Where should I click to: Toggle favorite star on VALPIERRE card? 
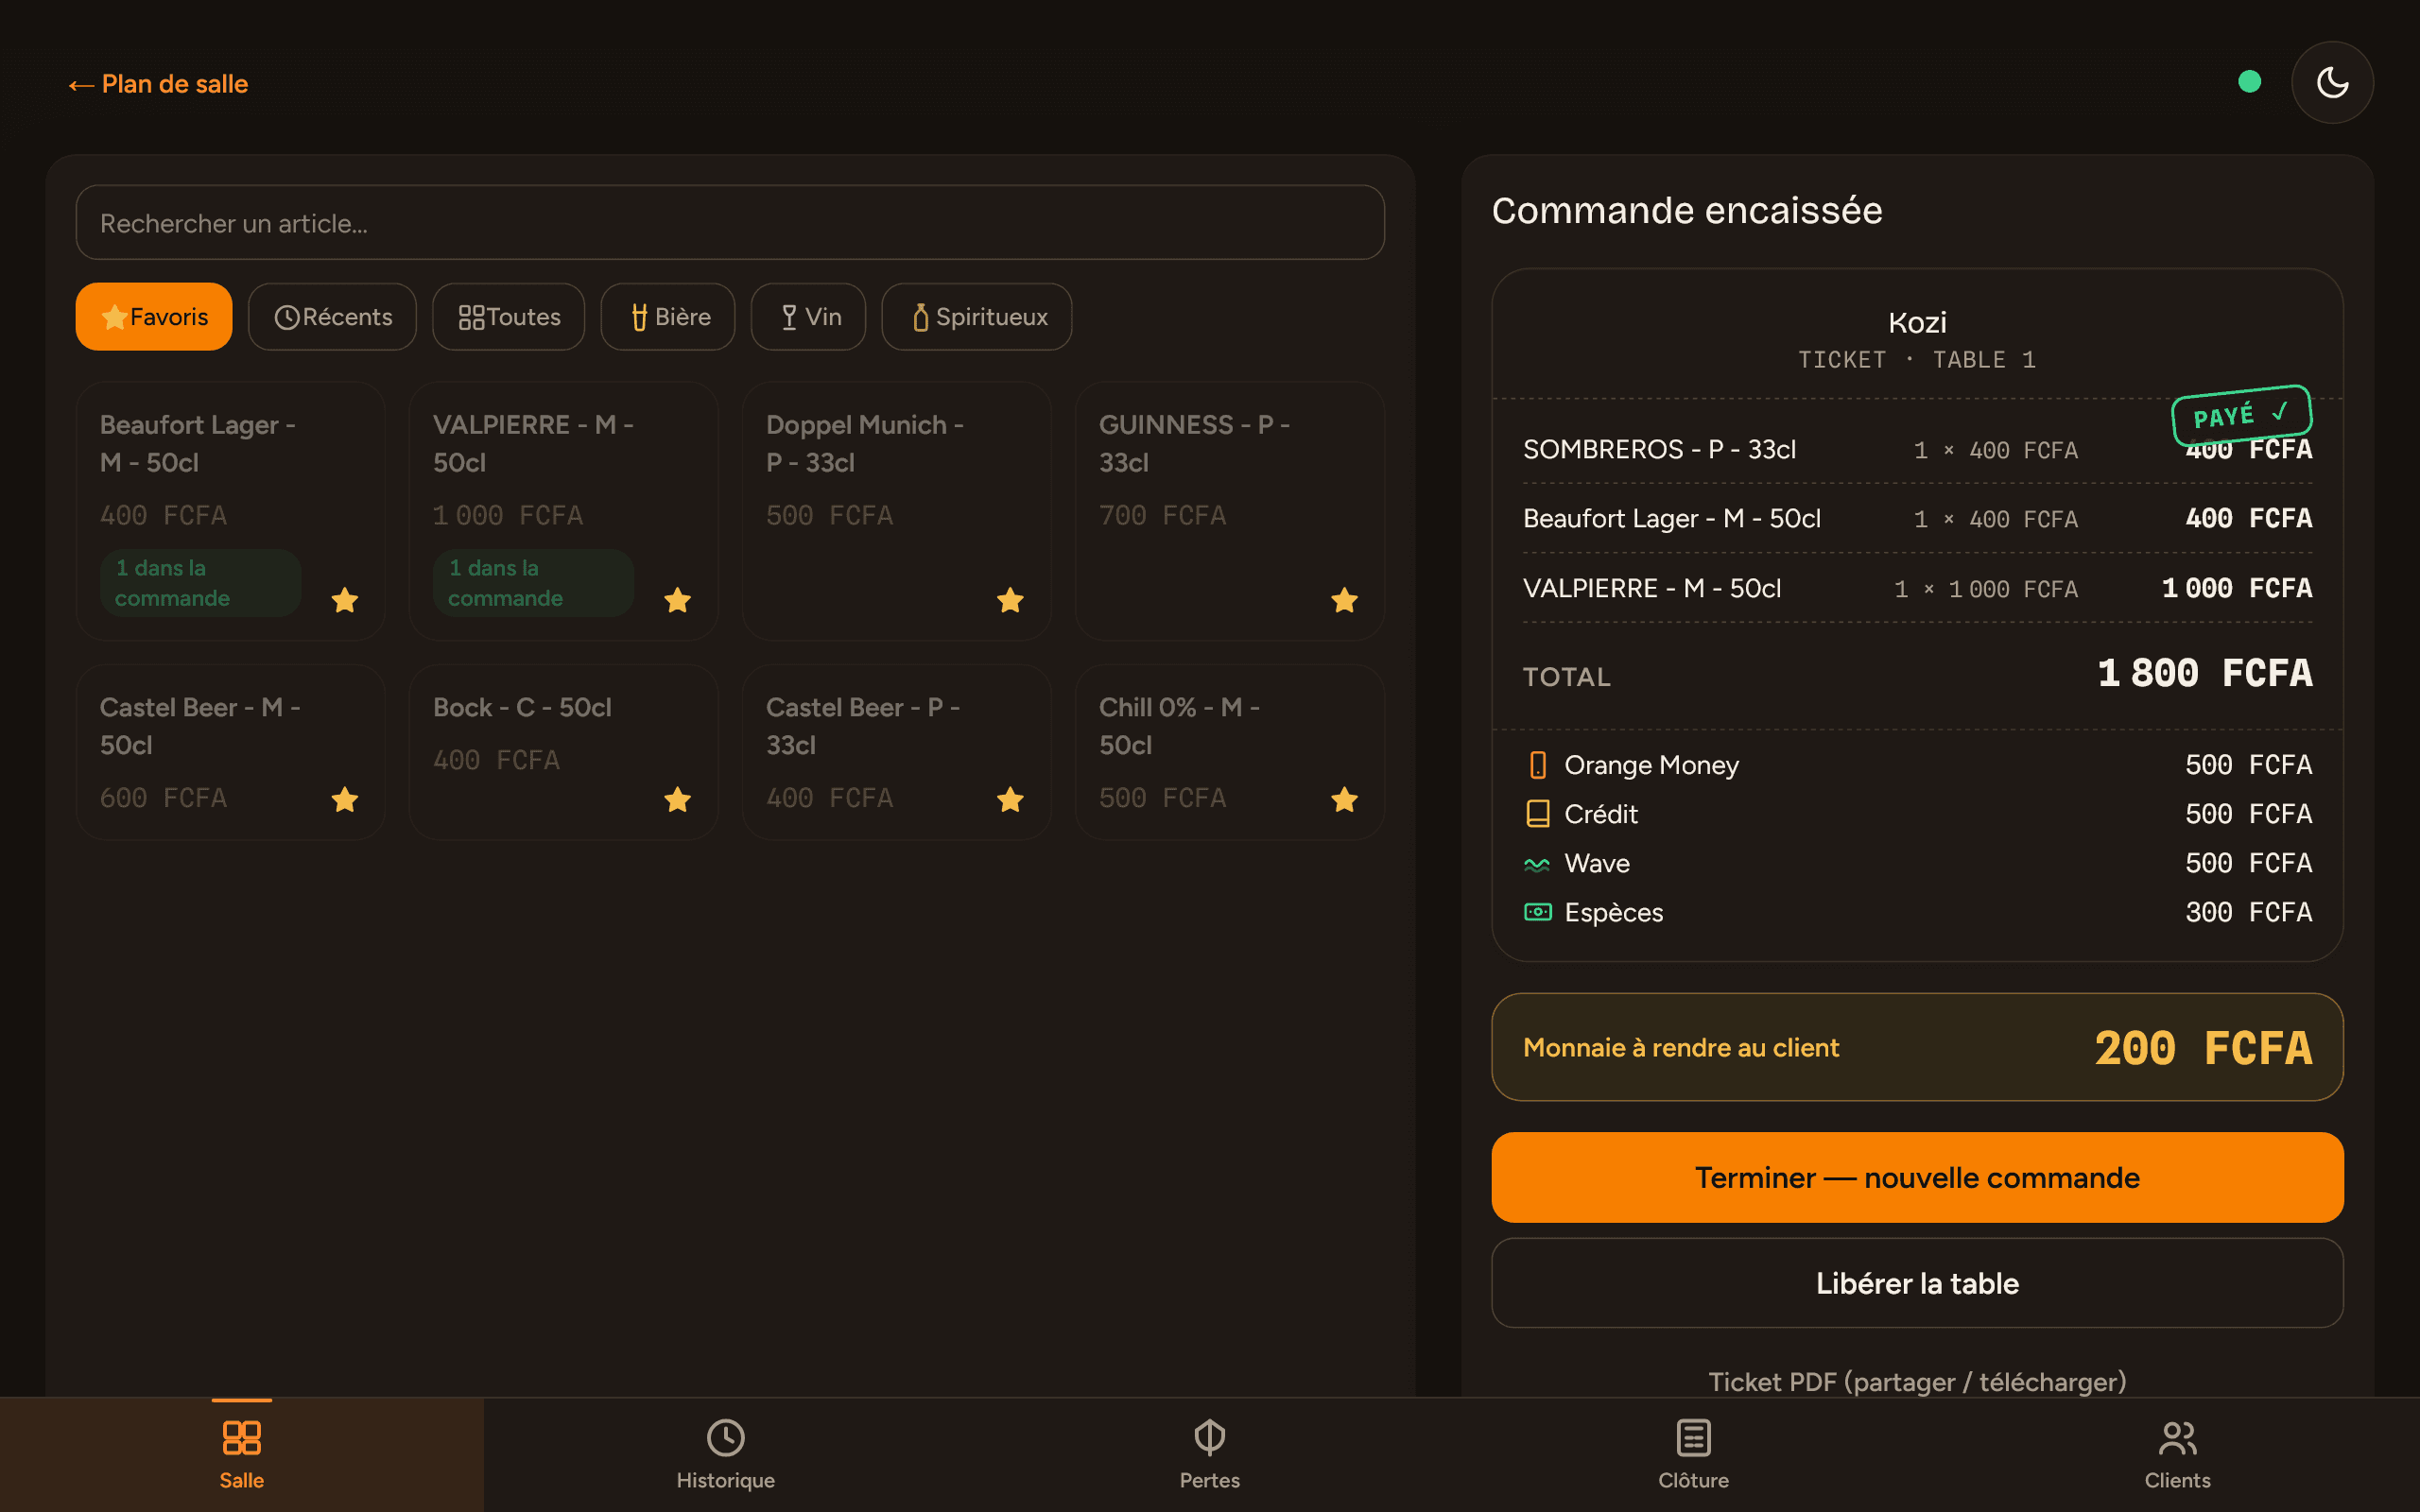pyautogui.click(x=678, y=600)
